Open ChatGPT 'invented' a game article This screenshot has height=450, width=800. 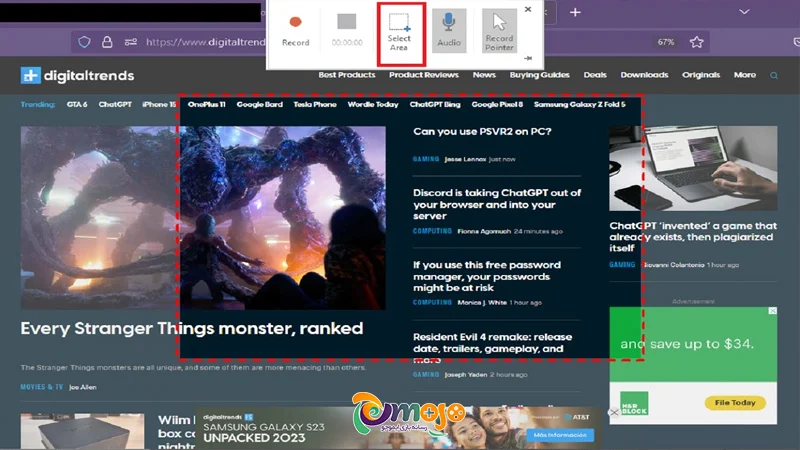coord(693,237)
